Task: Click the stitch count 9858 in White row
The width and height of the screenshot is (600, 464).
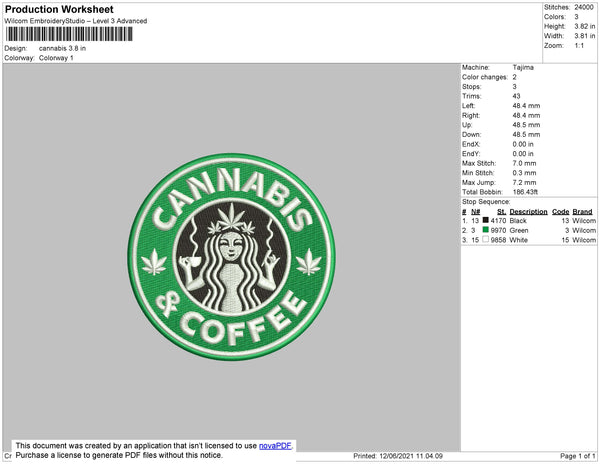Action: pos(498,240)
